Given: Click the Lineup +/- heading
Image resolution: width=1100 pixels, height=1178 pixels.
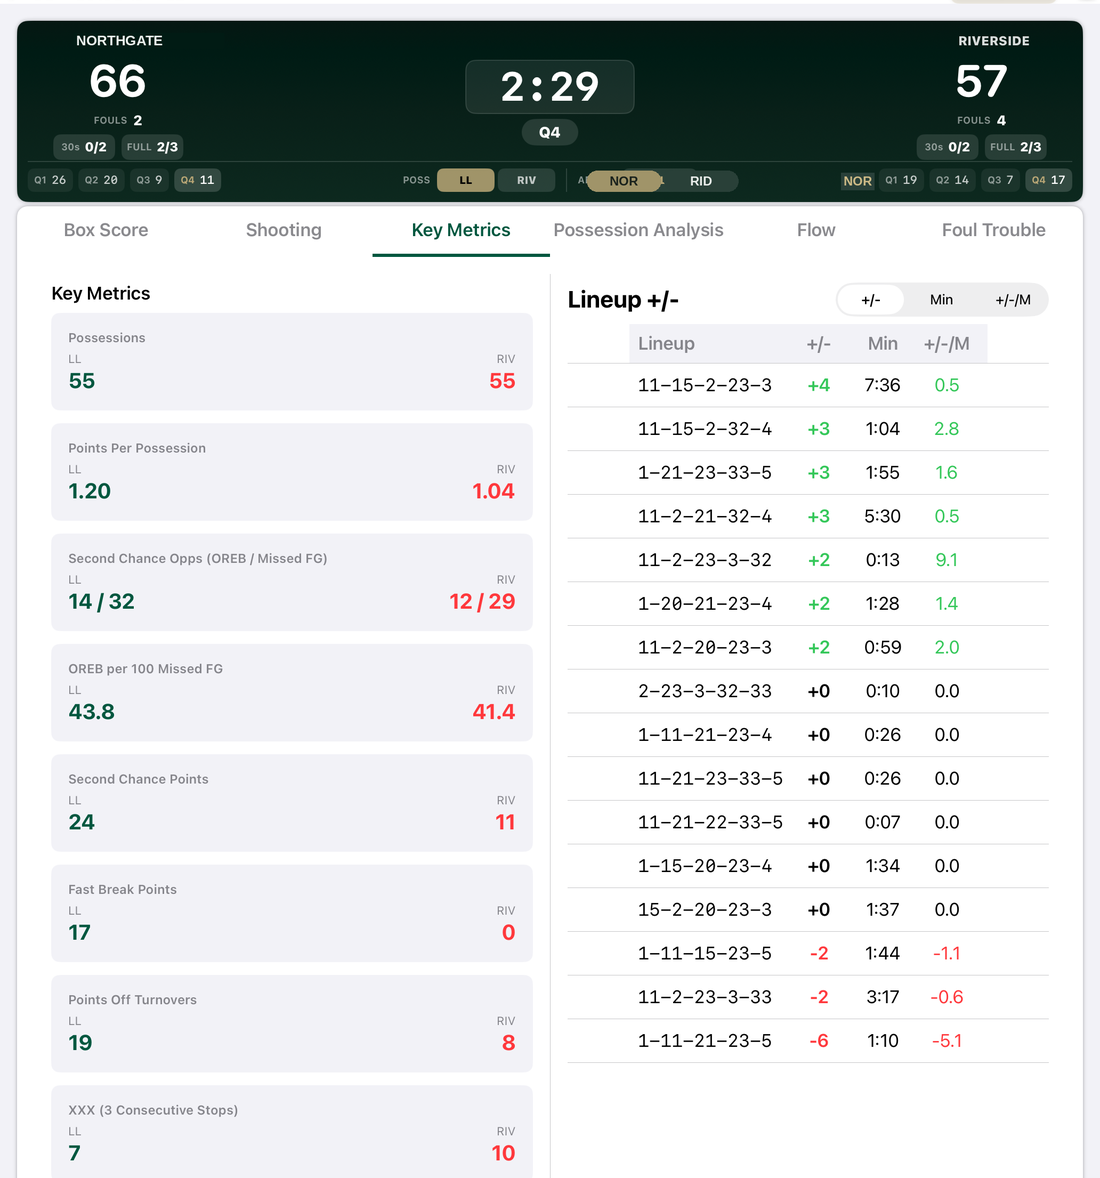Looking at the screenshot, I should (623, 300).
